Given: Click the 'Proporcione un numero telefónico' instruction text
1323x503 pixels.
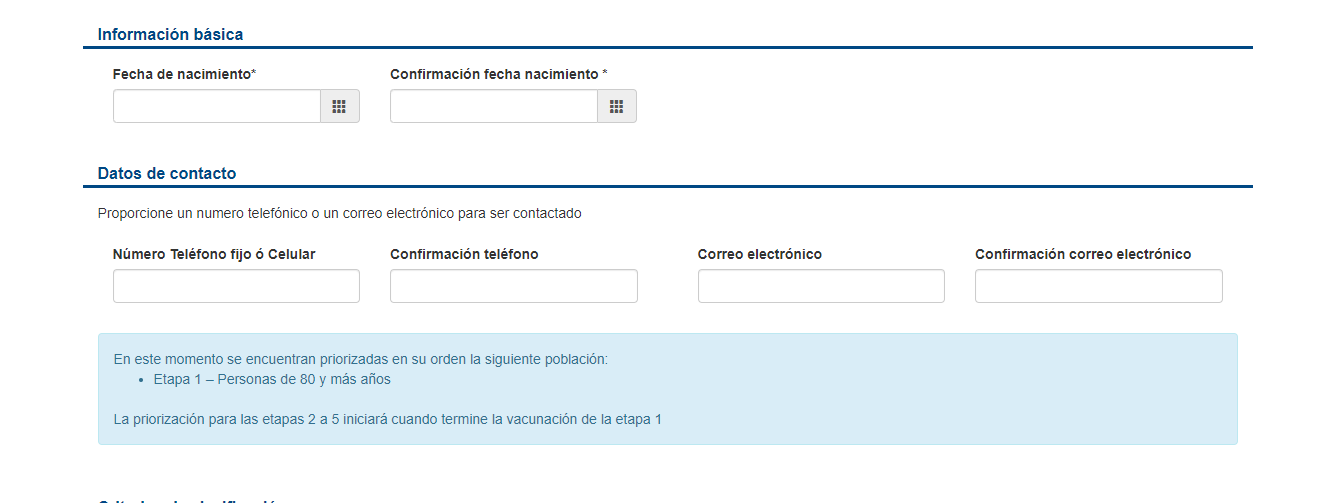Looking at the screenshot, I should coord(339,213).
